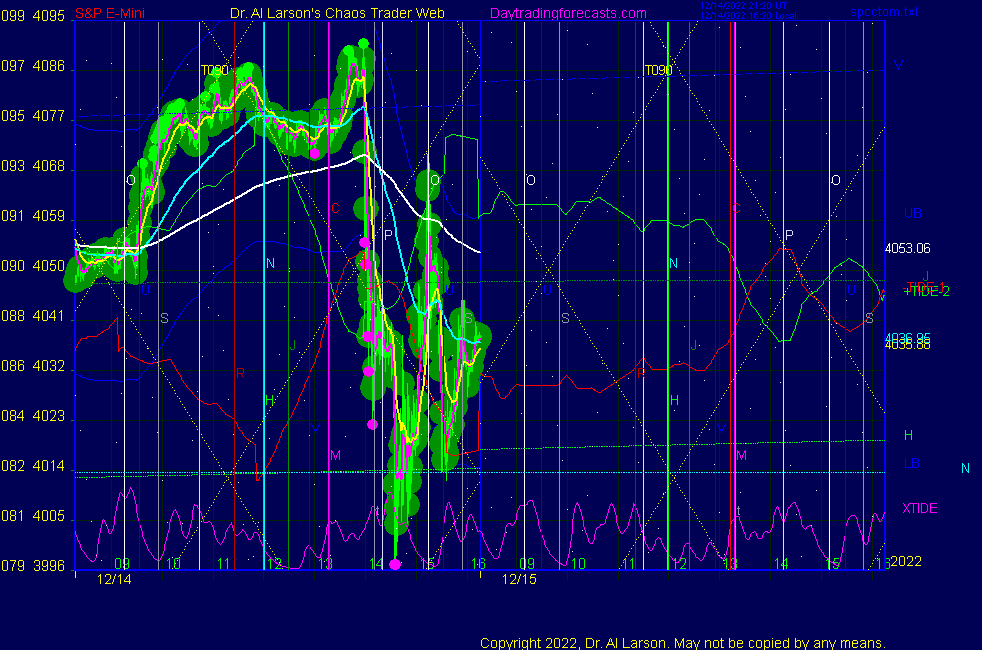Click the magenta XTIDE legend label

click(920, 508)
